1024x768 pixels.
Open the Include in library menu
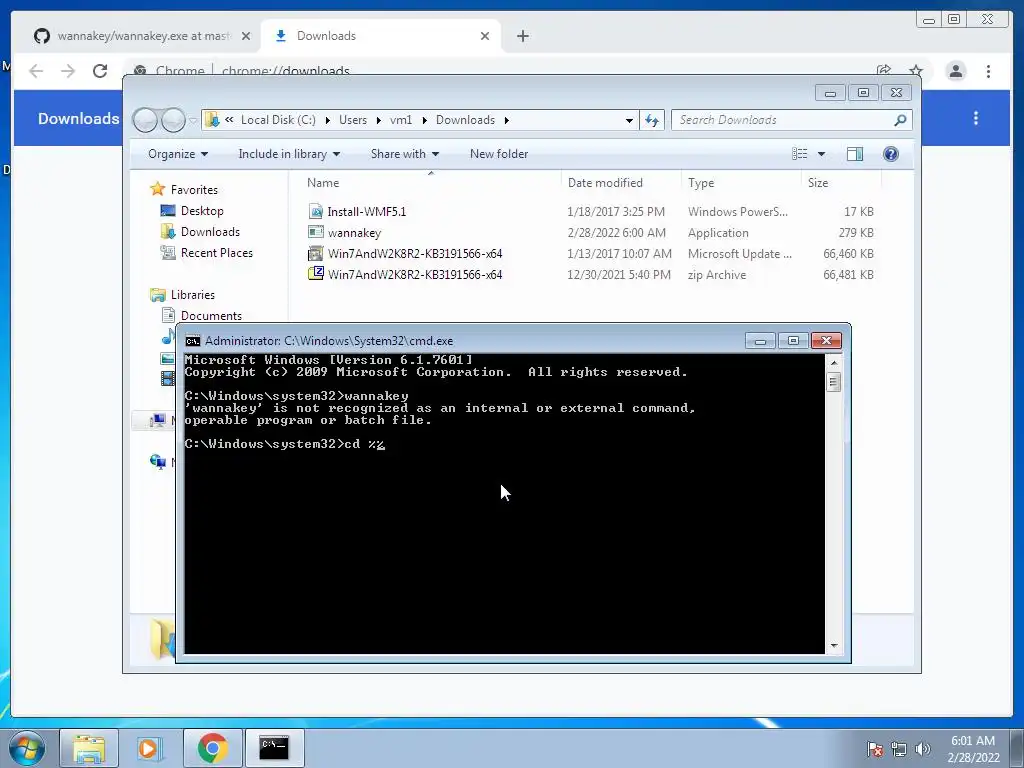(x=289, y=154)
